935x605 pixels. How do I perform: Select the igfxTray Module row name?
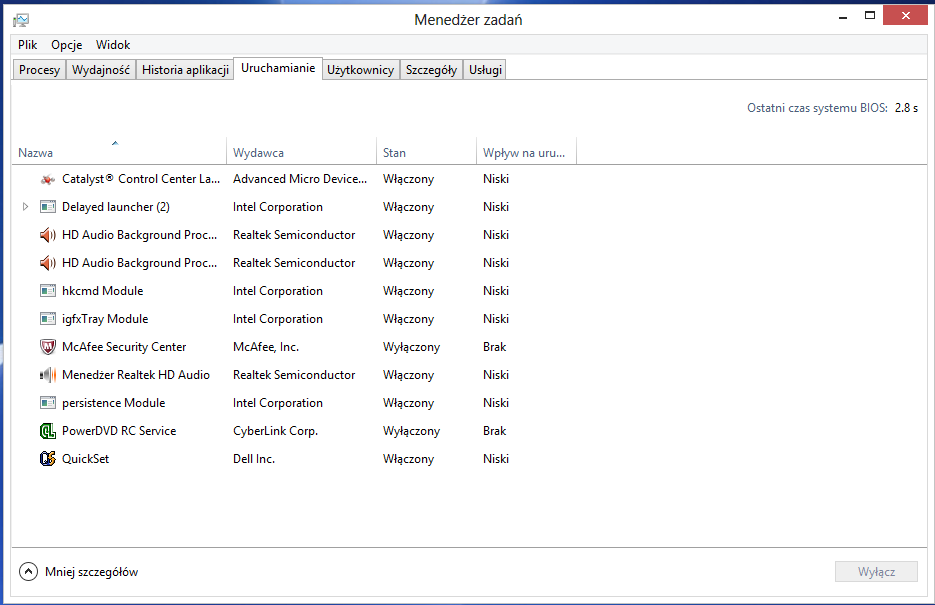pos(105,319)
